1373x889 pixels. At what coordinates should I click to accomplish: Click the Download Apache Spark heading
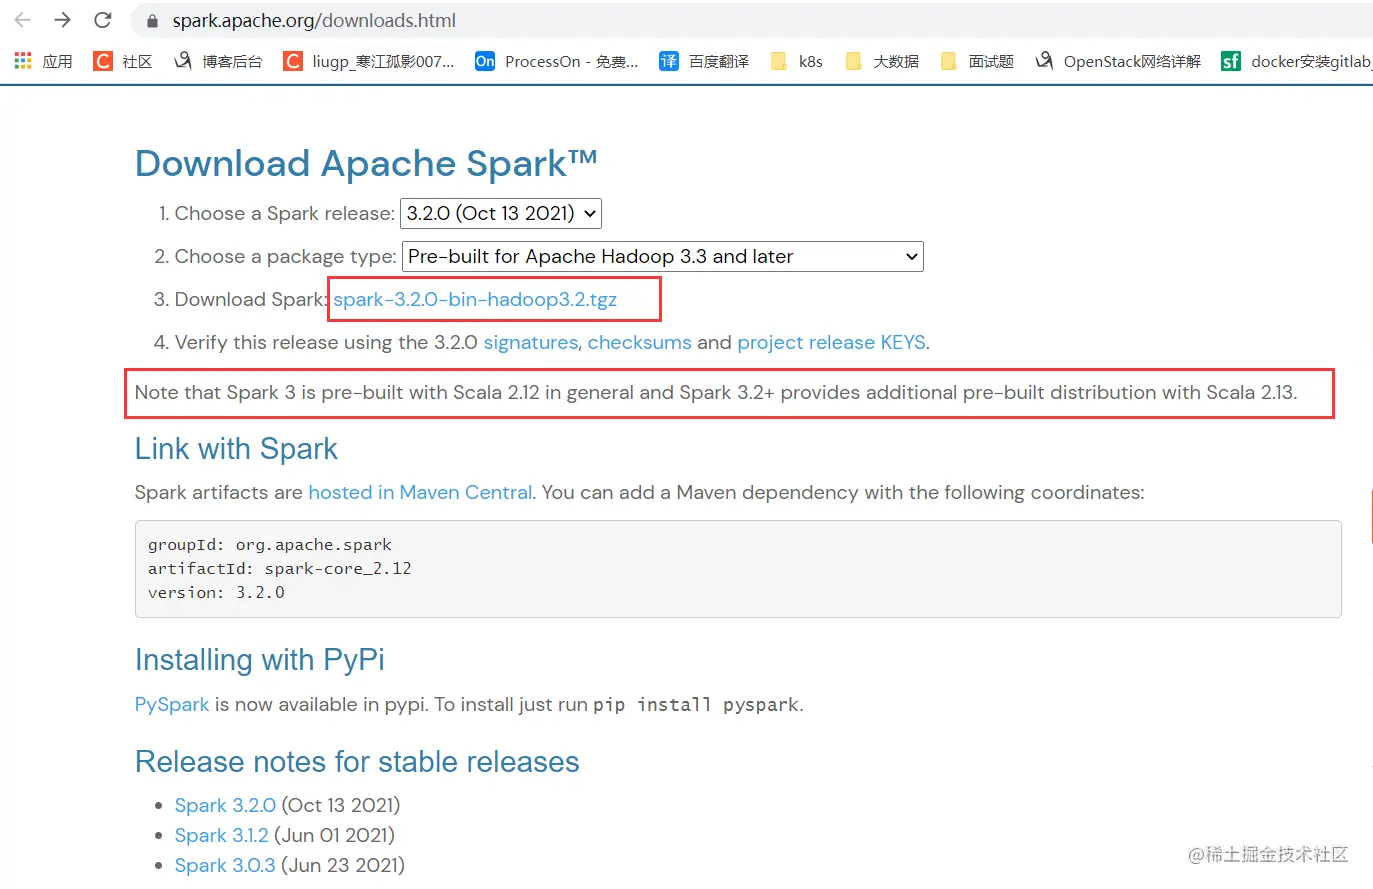[x=366, y=163]
